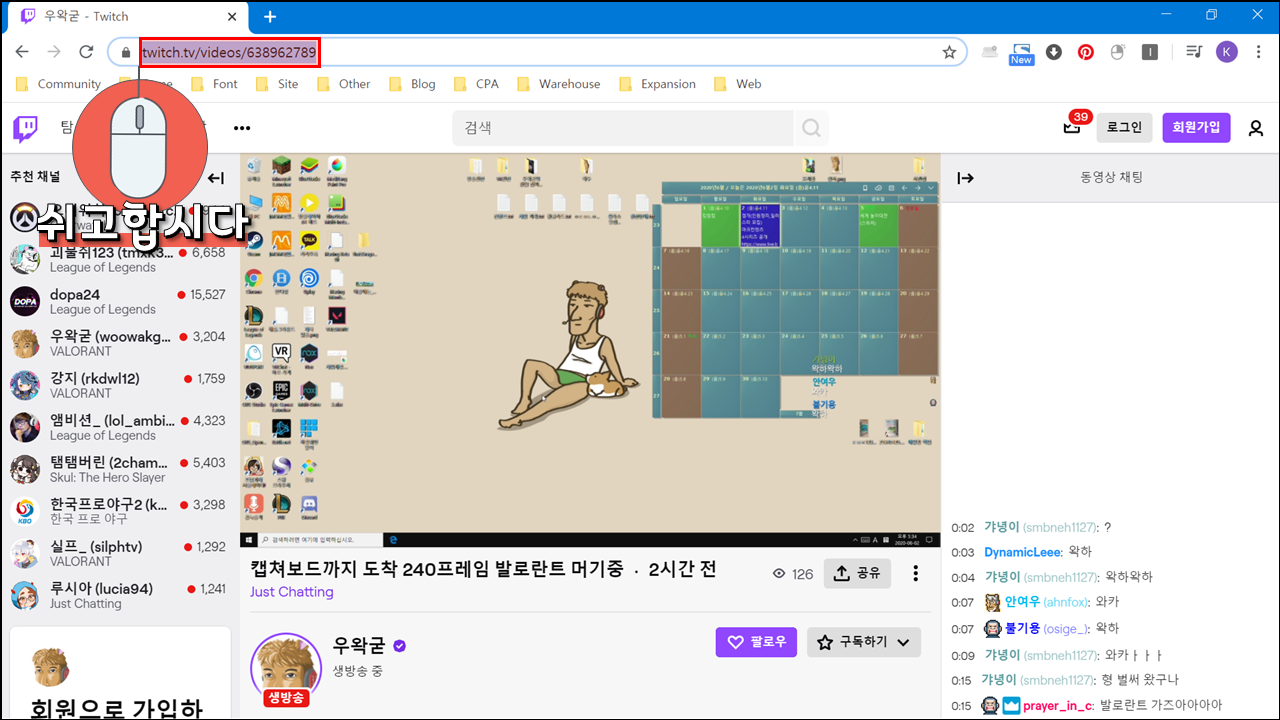Open the Other bookmark folder
This screenshot has width=1280, height=720.
pos(344,84)
